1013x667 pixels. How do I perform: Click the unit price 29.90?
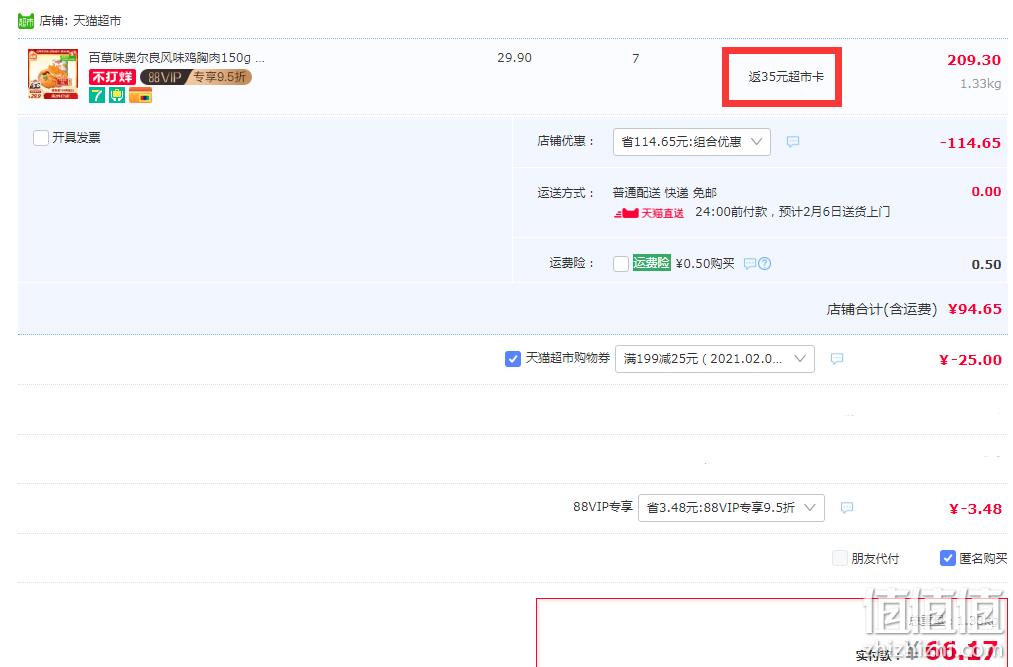(514, 58)
